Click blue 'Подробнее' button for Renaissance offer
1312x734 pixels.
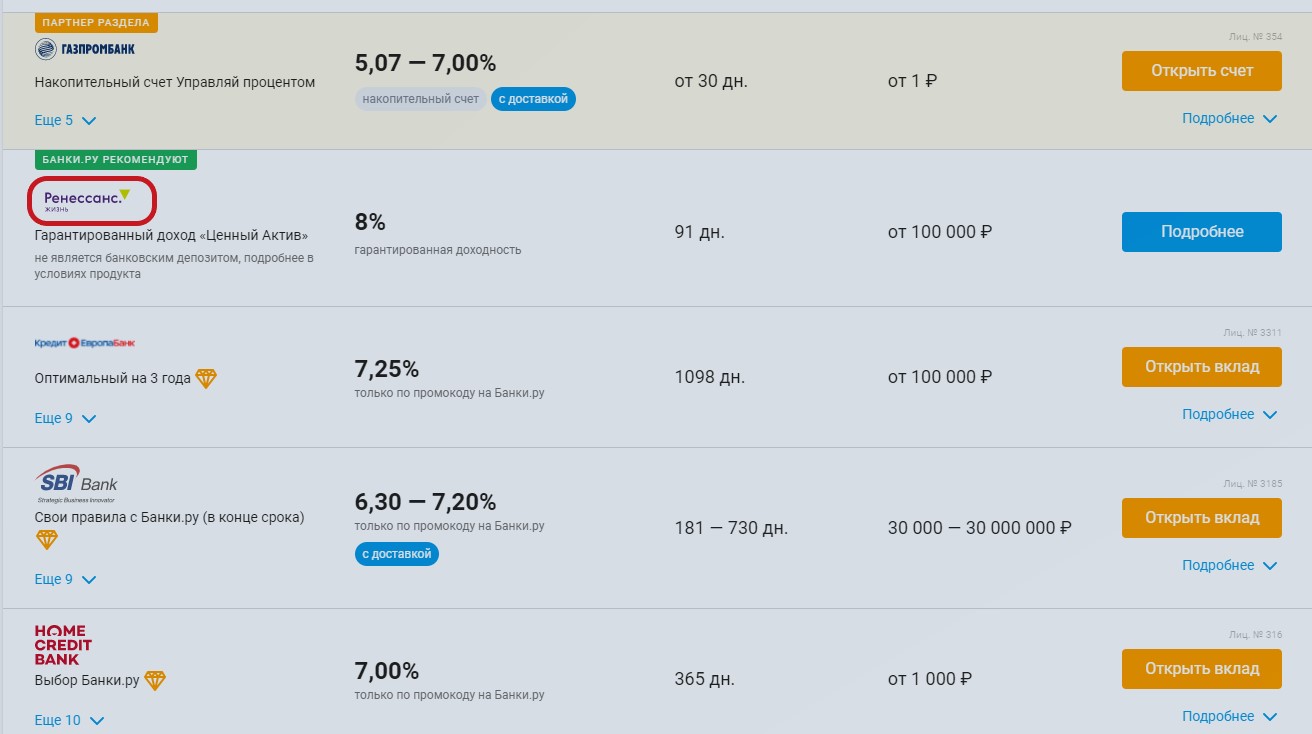pyautogui.click(x=1202, y=232)
